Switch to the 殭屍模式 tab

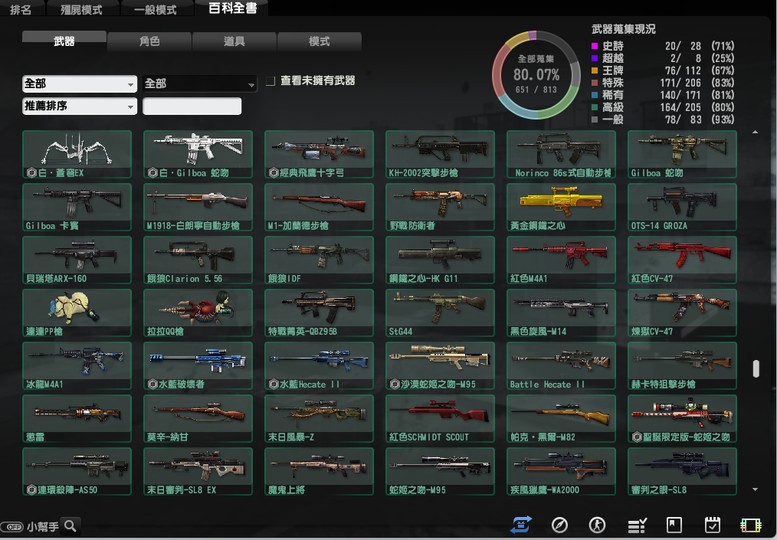[x=81, y=9]
